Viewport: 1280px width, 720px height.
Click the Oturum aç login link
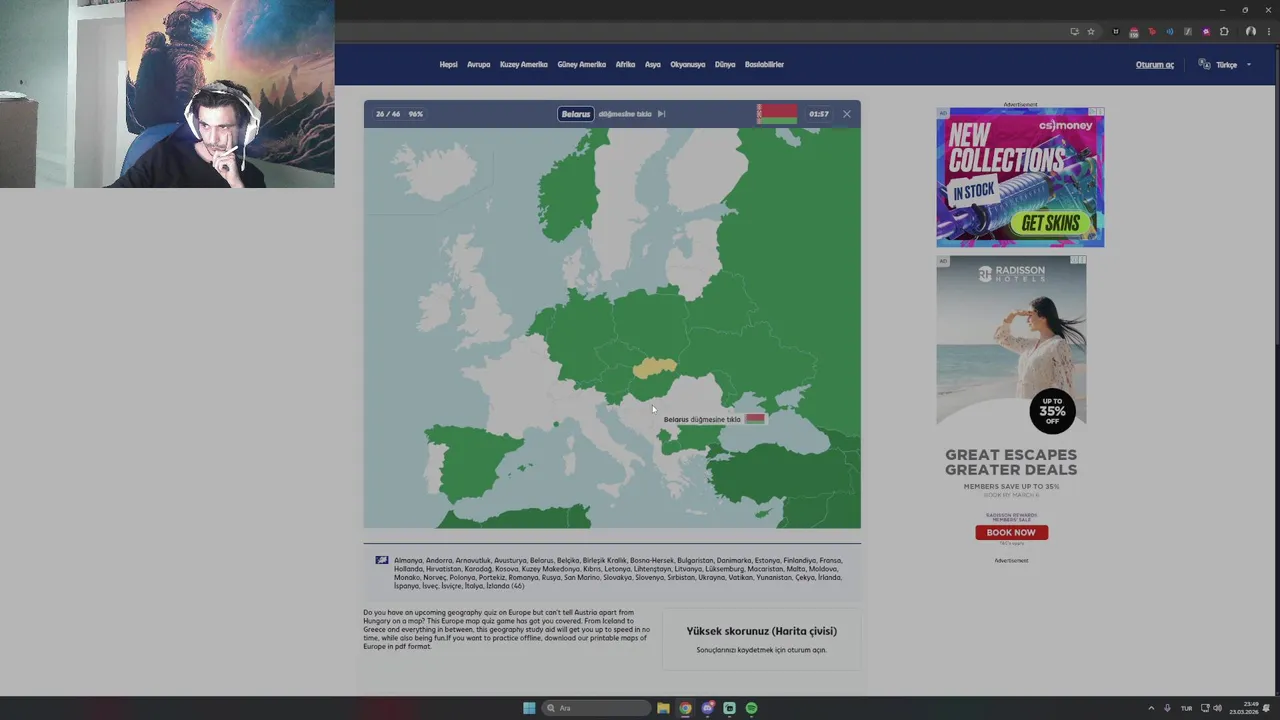[x=1155, y=65]
